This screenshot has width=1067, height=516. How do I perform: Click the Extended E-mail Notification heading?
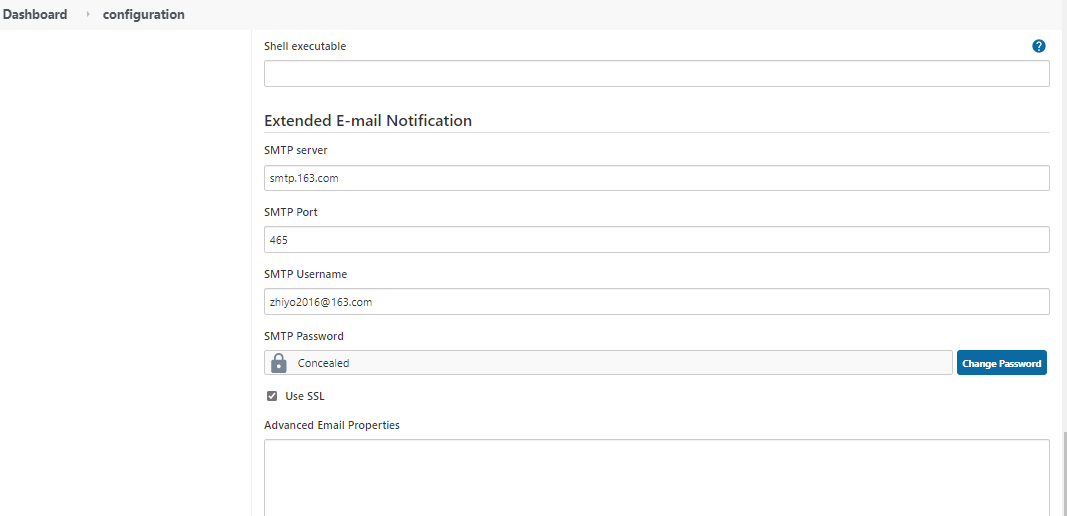[x=368, y=120]
